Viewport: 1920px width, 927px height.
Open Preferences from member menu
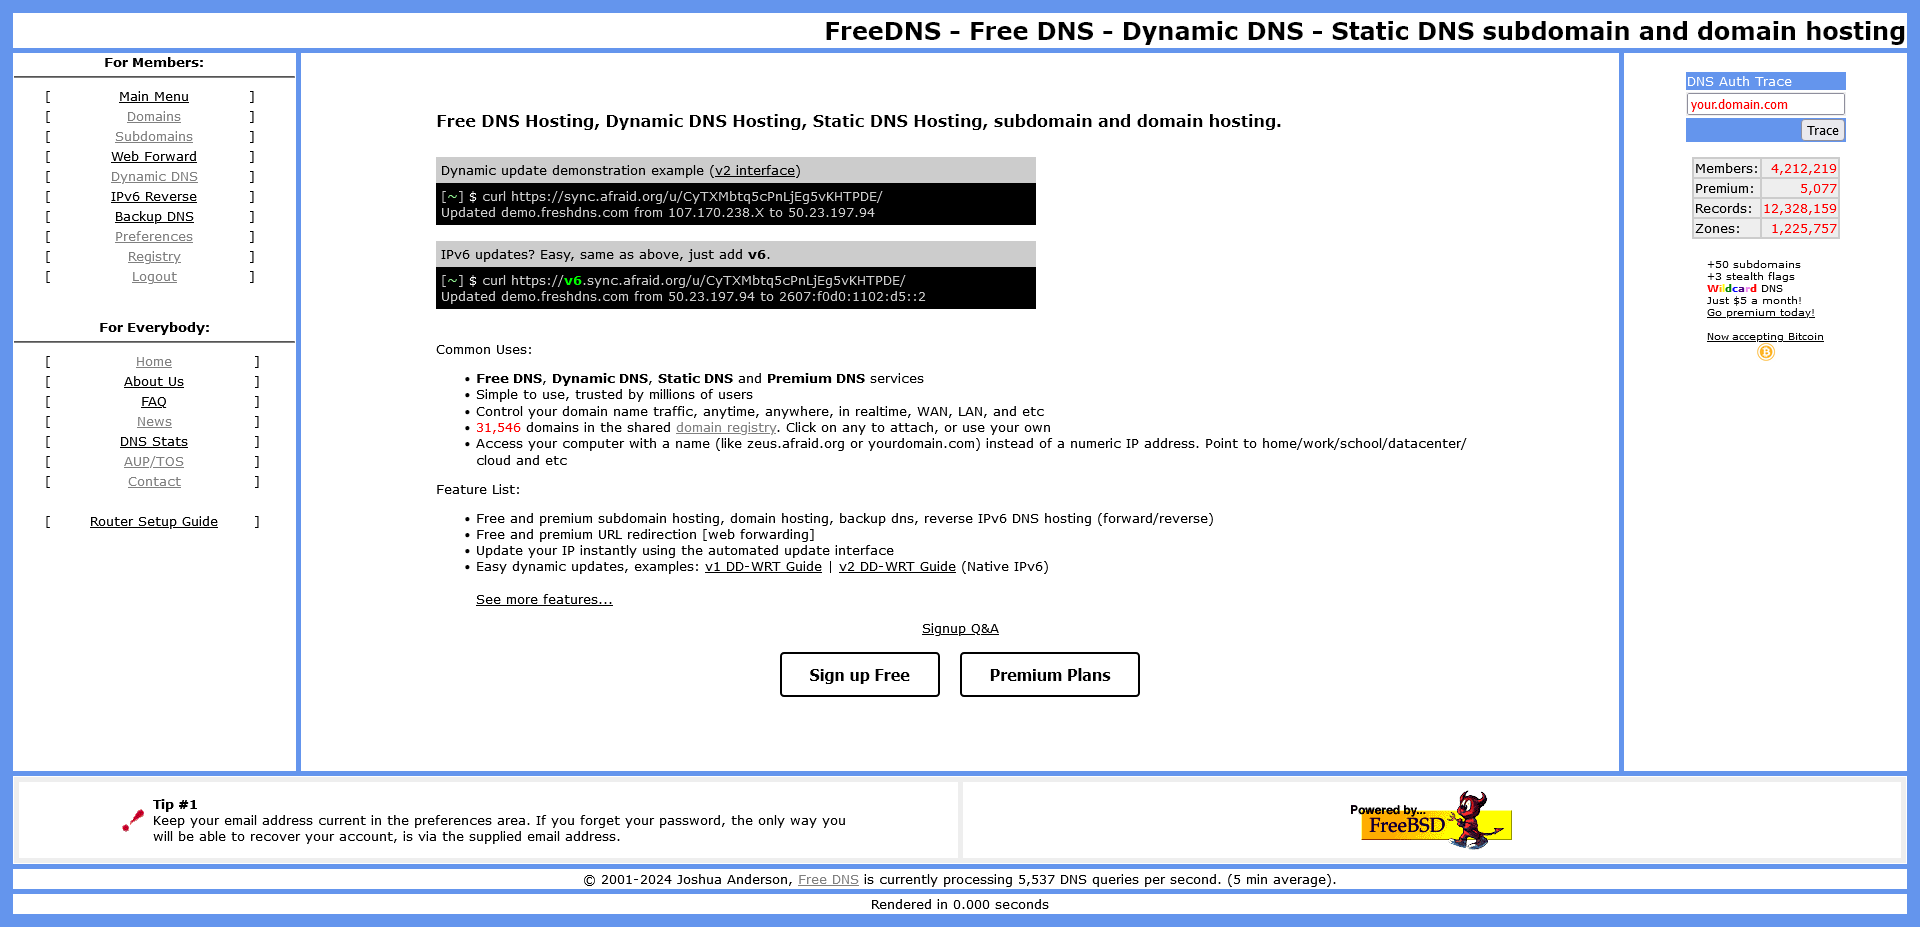154,237
